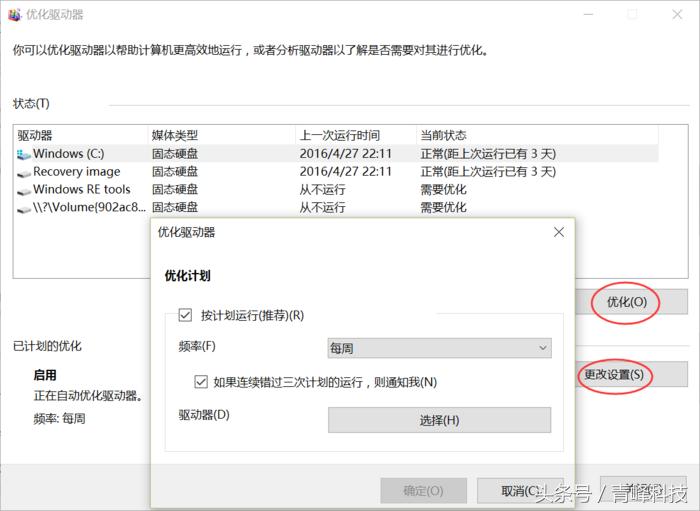Viewport: 700px width, 511px height.
Task: Click the \\?\Volume{902ac8 drive icon
Action: pyautogui.click(x=24, y=209)
